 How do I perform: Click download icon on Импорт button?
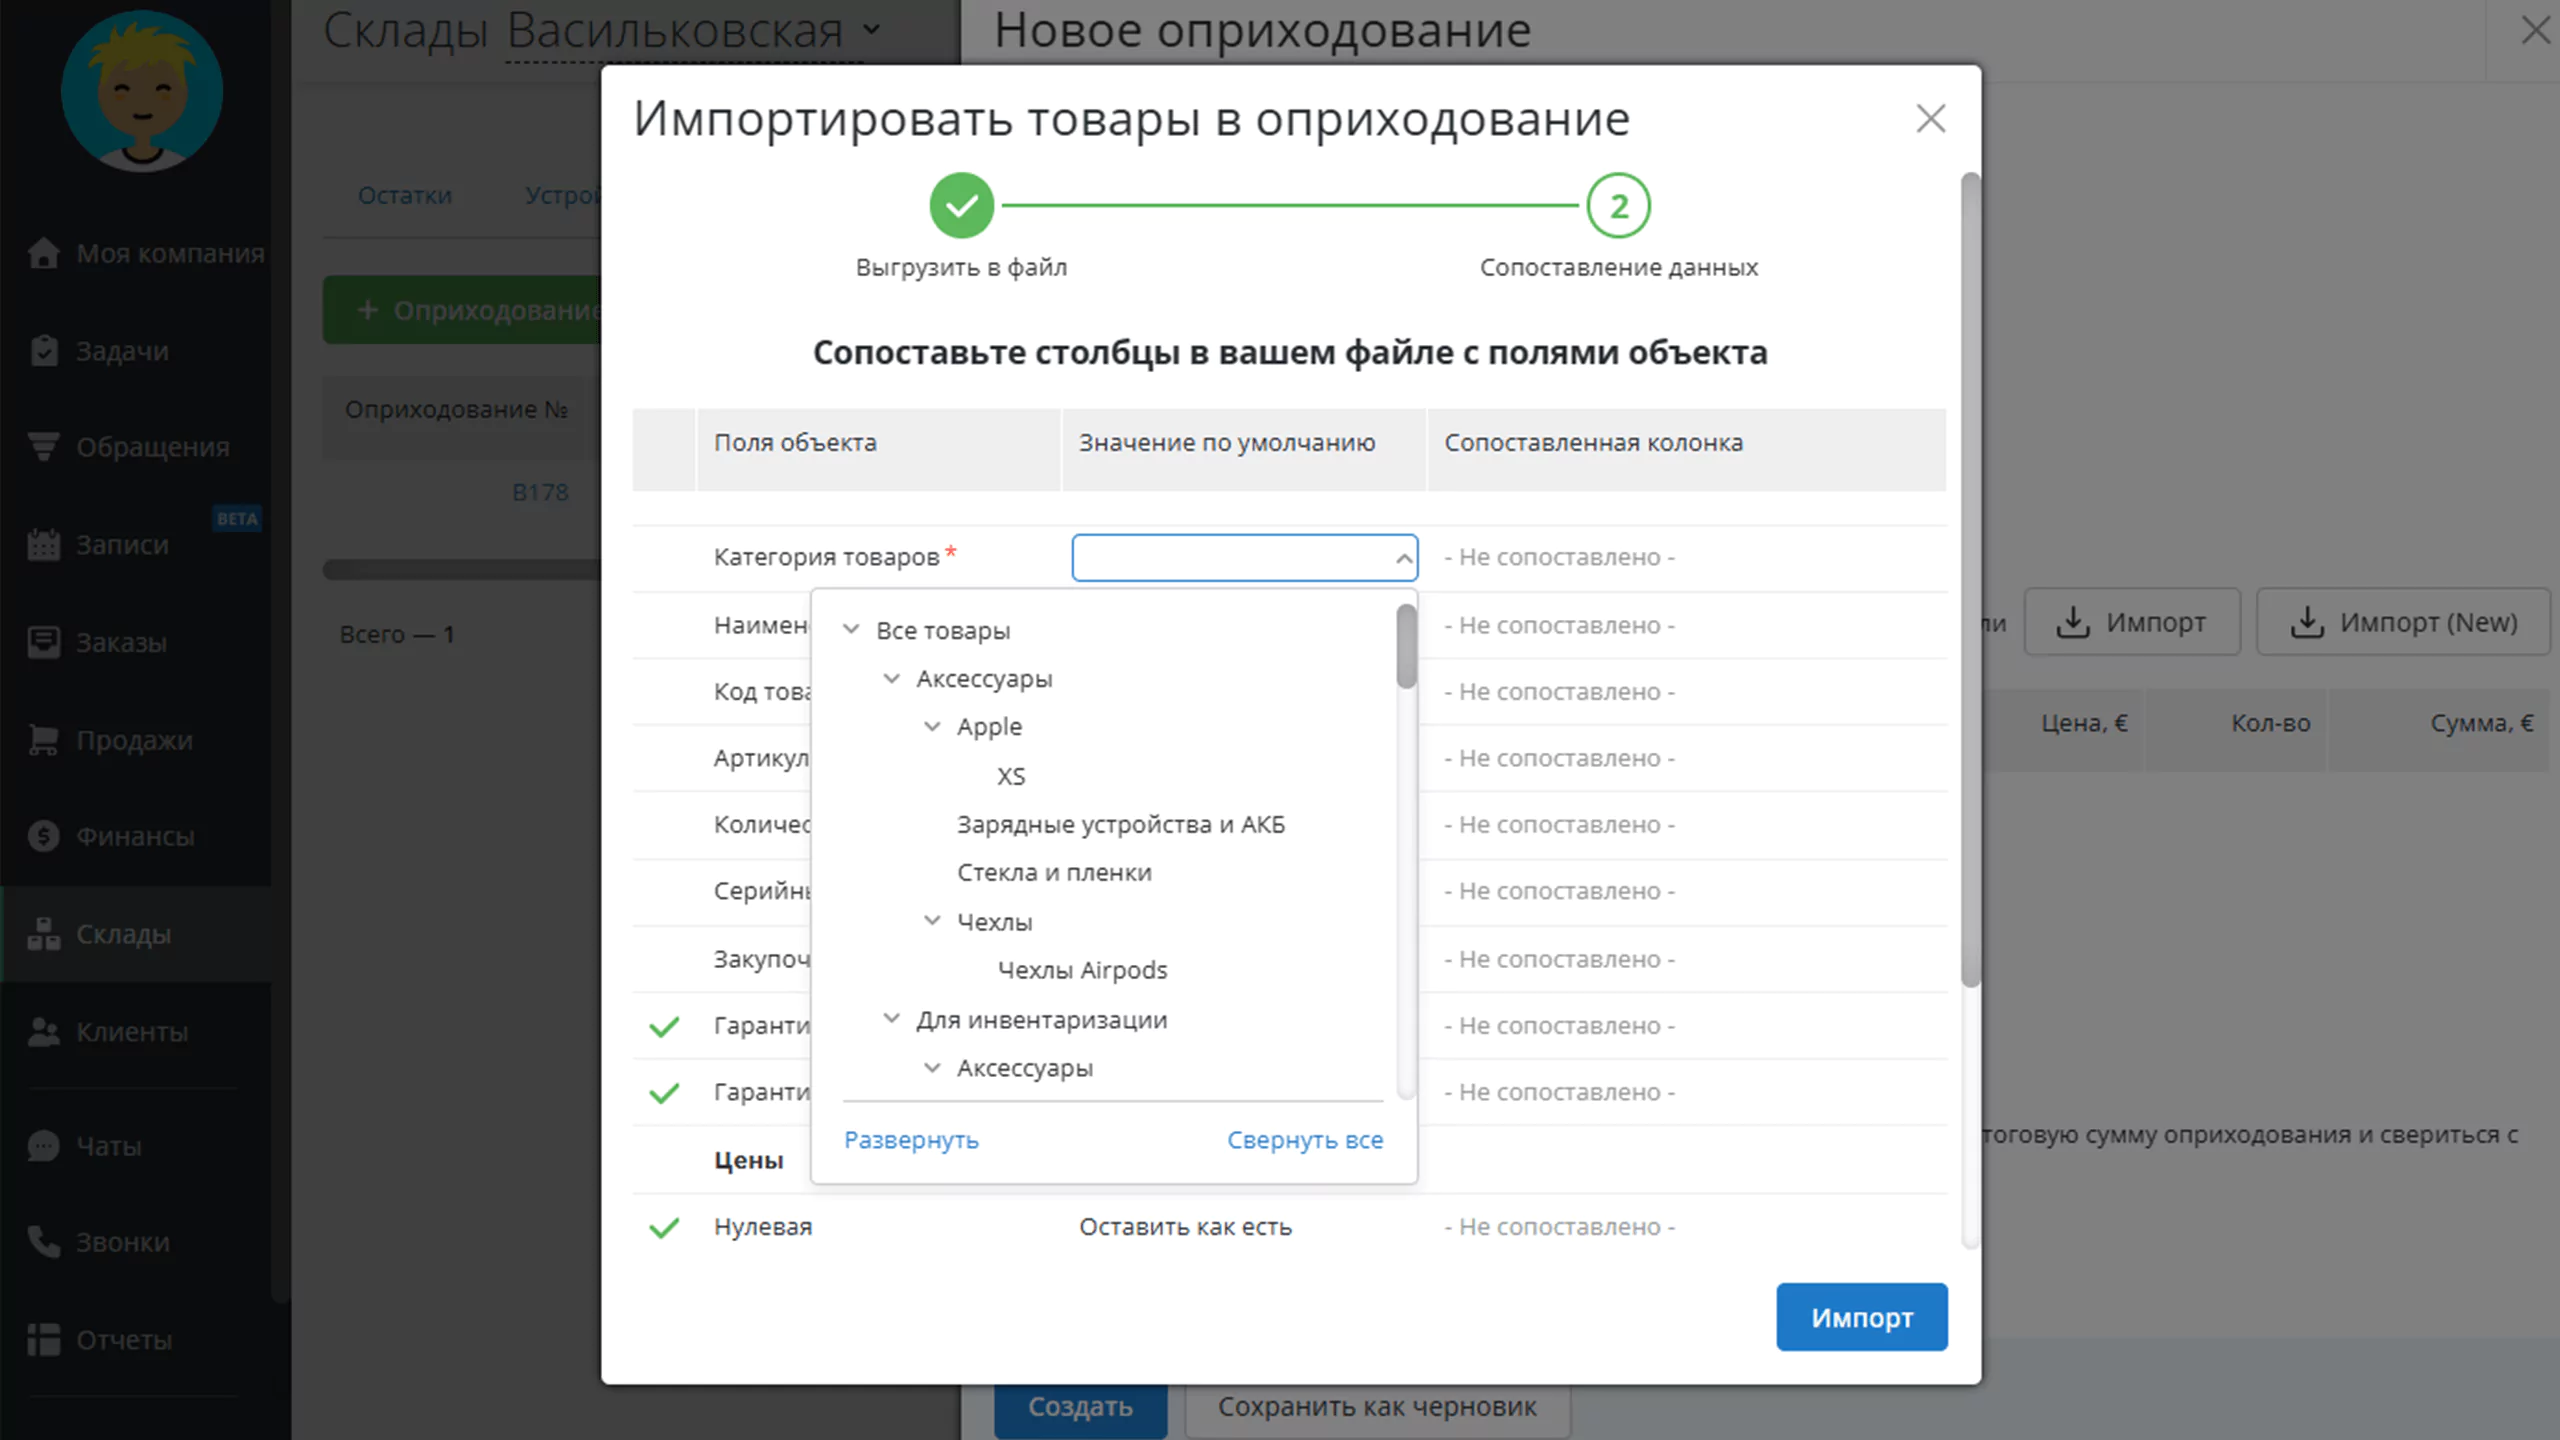tap(2073, 622)
